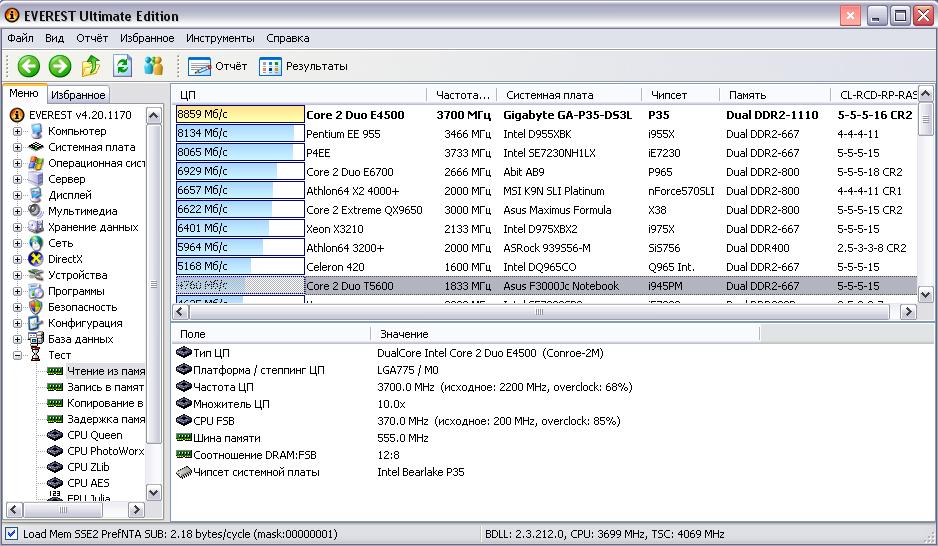The width and height of the screenshot is (938, 546).
Task: Click the Refresh toolbar icon
Action: tap(123, 66)
